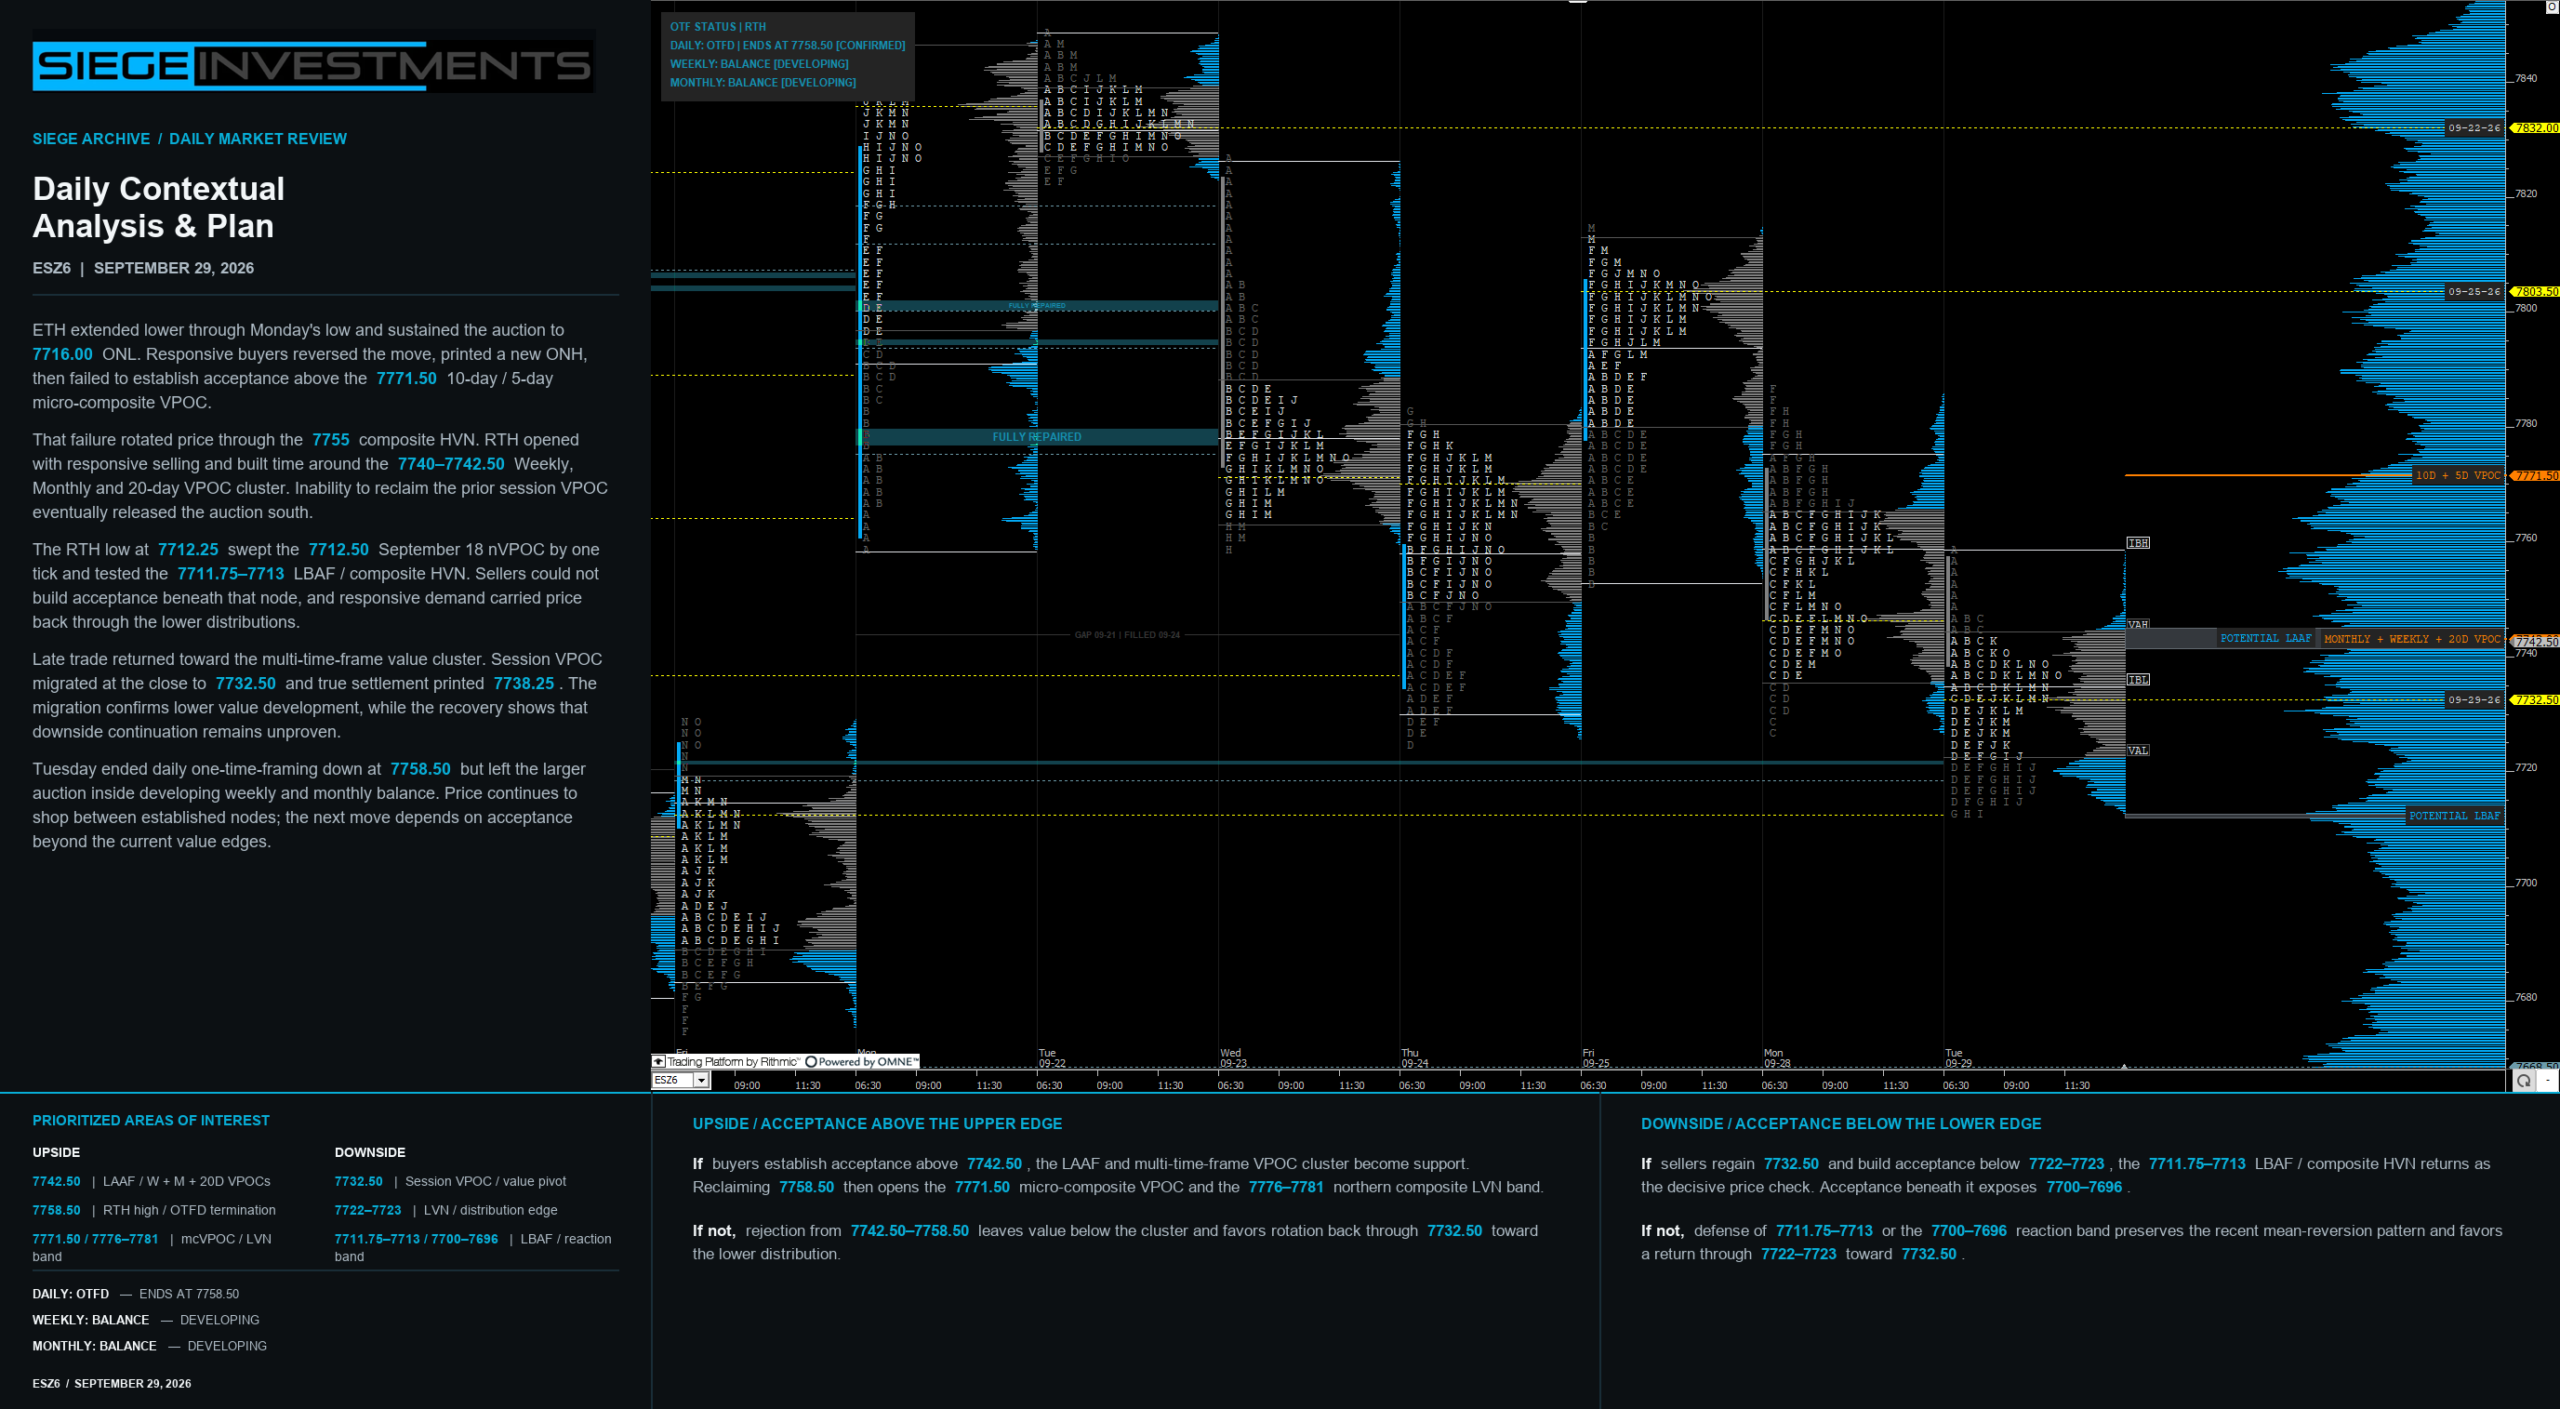Select the VAH marker on Tuesday's profile
The image size is (2560, 1409).
click(x=2138, y=624)
